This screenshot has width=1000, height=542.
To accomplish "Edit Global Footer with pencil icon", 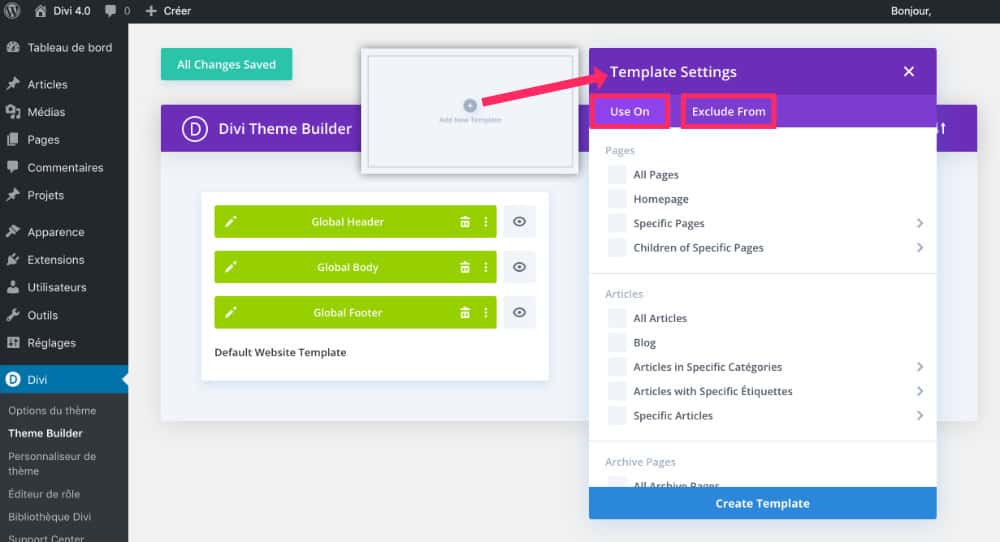I will (231, 312).
